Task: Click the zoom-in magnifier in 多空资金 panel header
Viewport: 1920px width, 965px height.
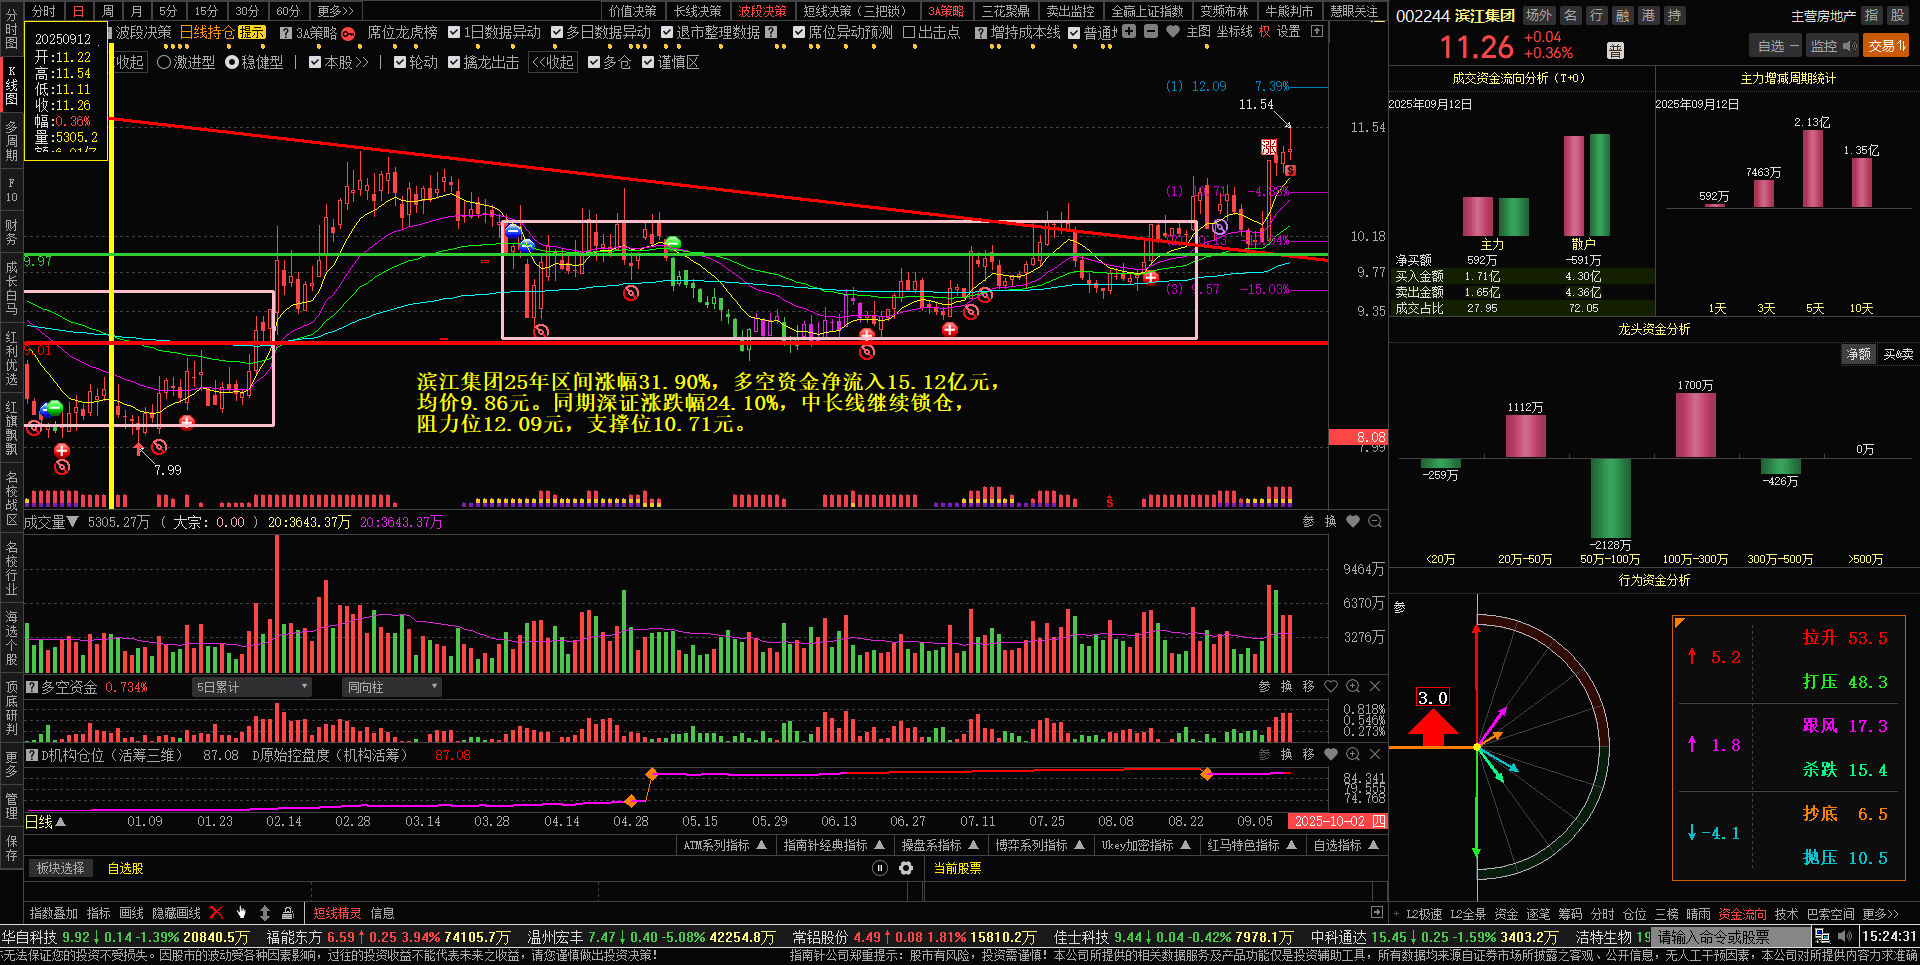Action: point(1353,686)
